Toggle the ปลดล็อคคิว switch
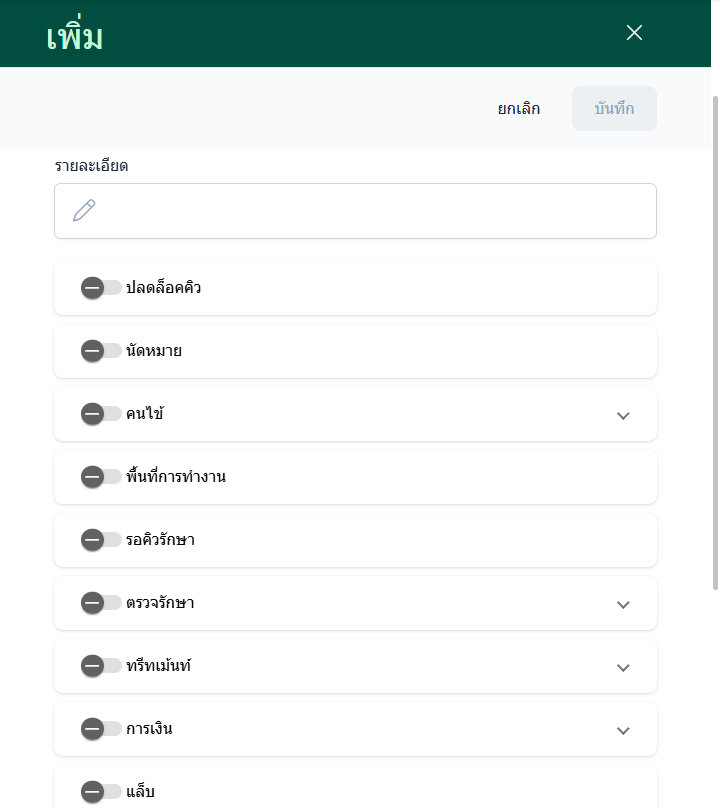720x808 pixels. tap(100, 288)
